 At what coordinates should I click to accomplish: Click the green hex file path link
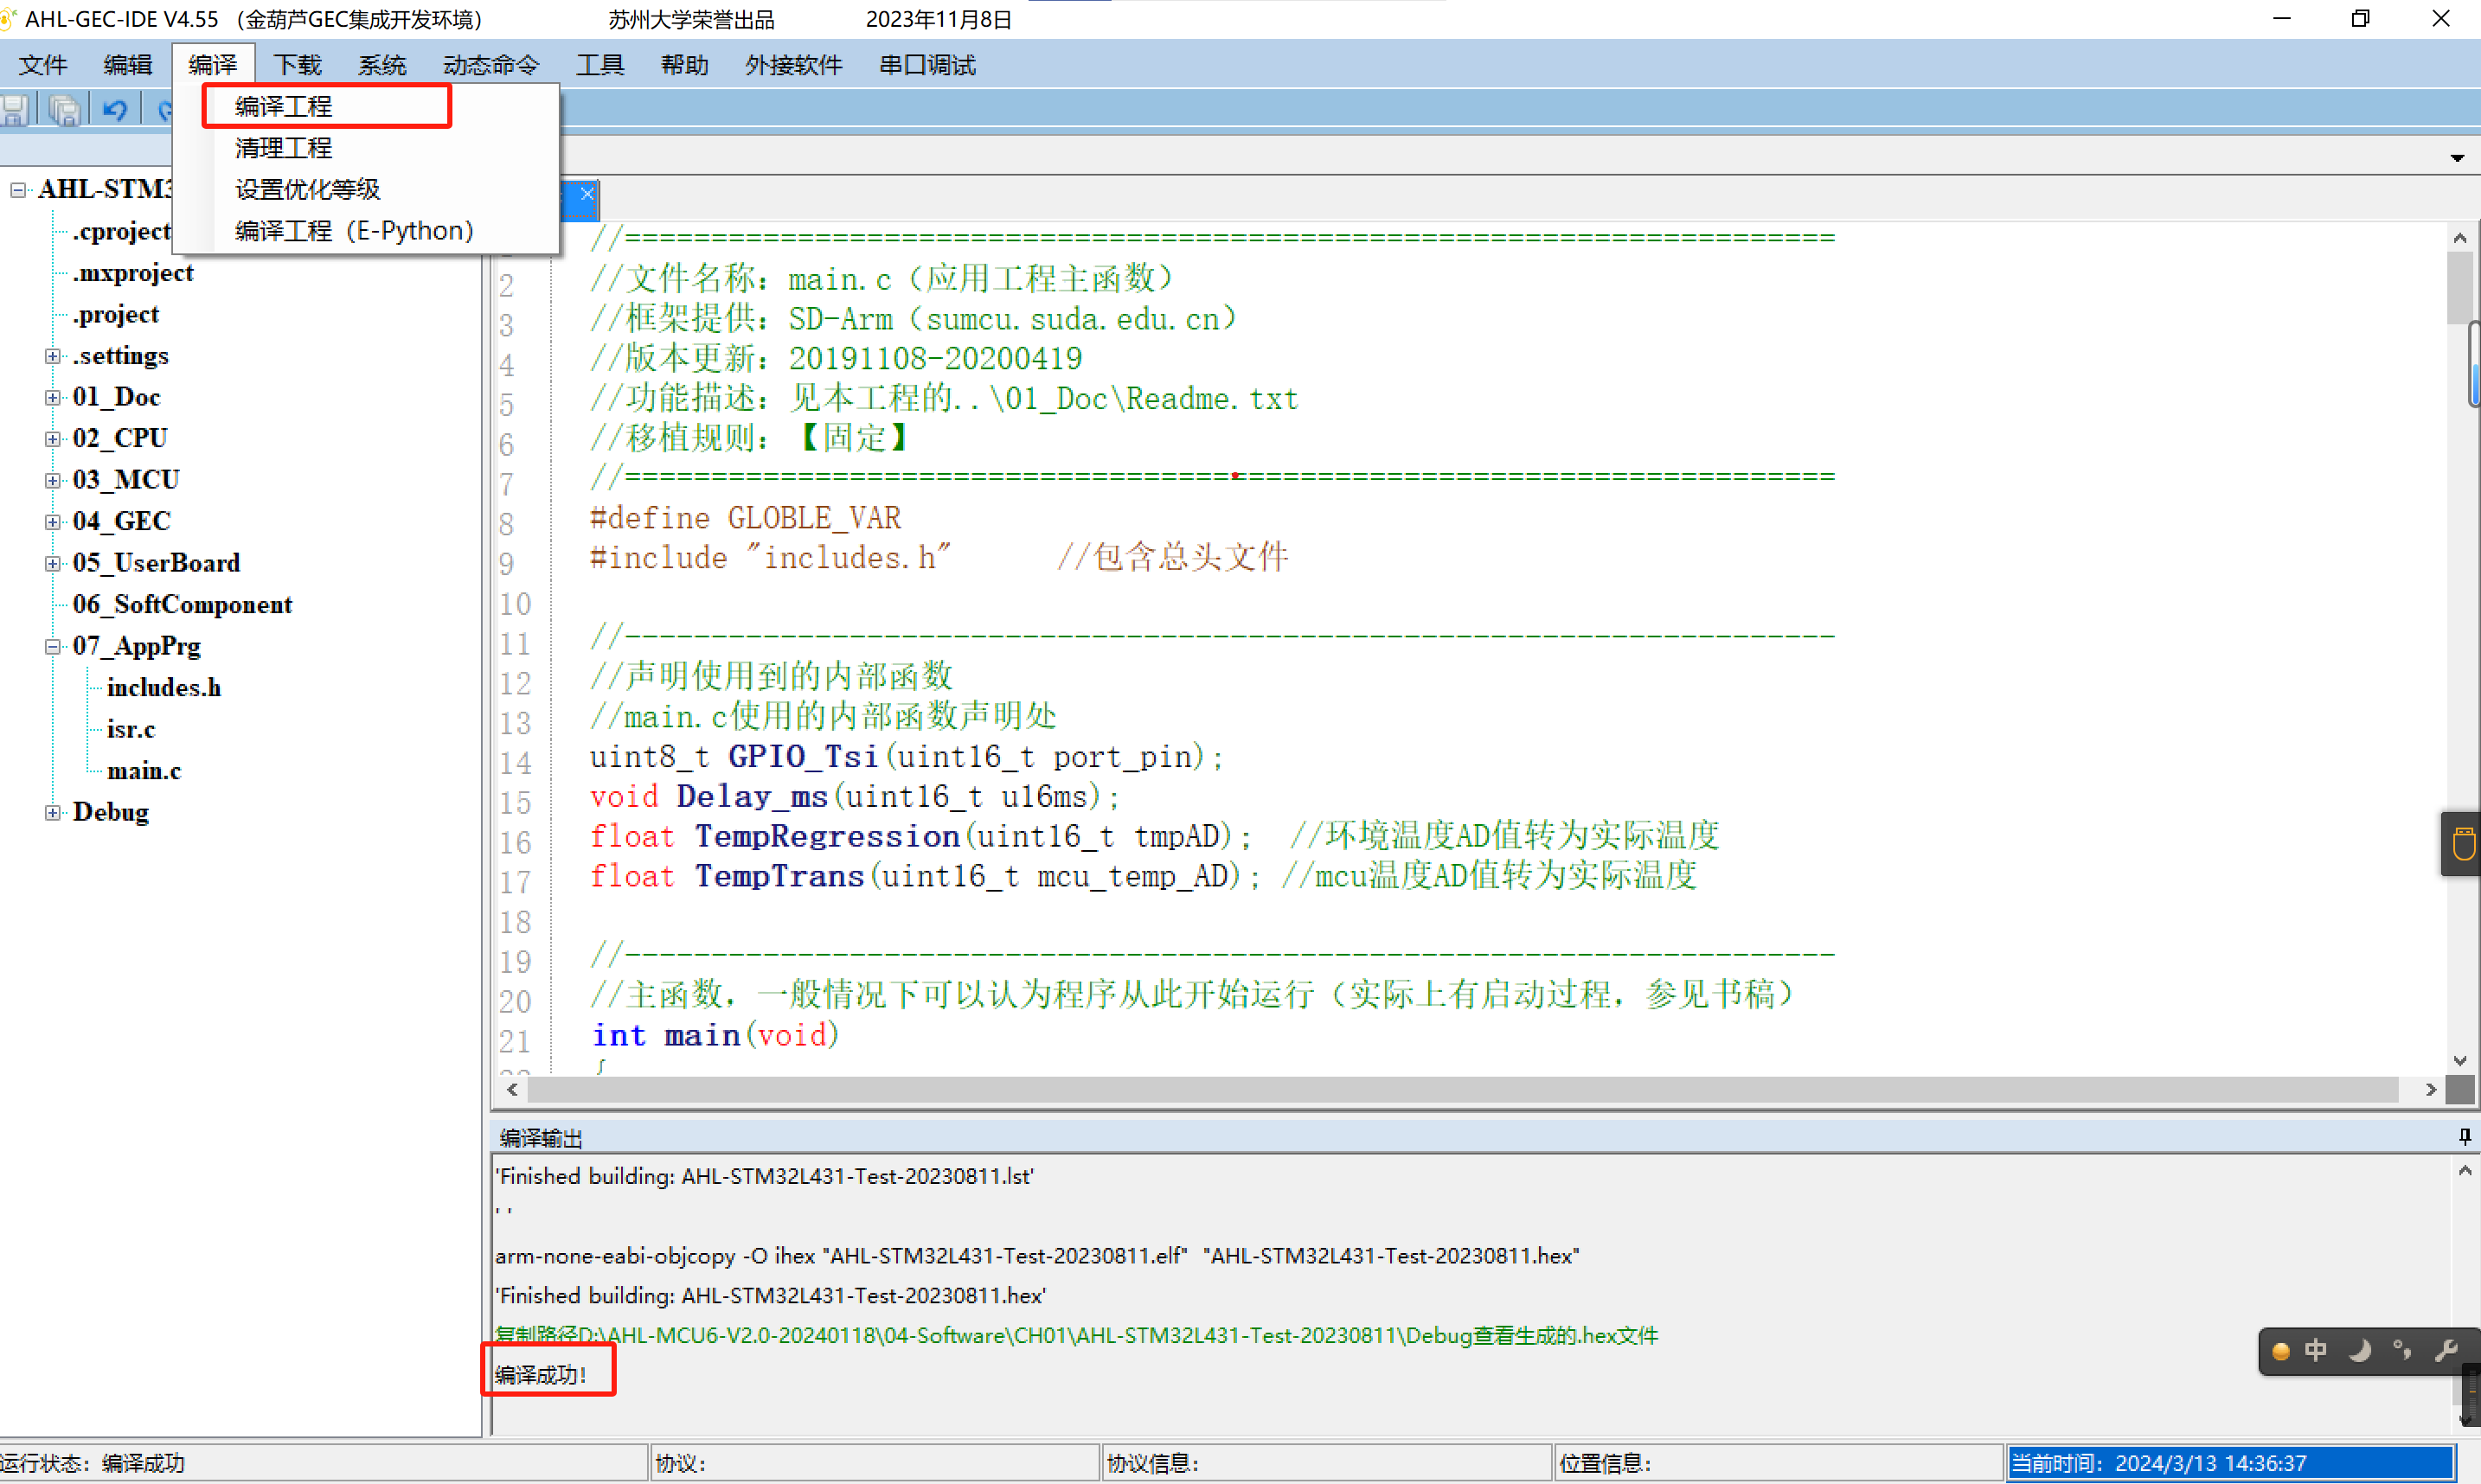[x=1076, y=1335]
